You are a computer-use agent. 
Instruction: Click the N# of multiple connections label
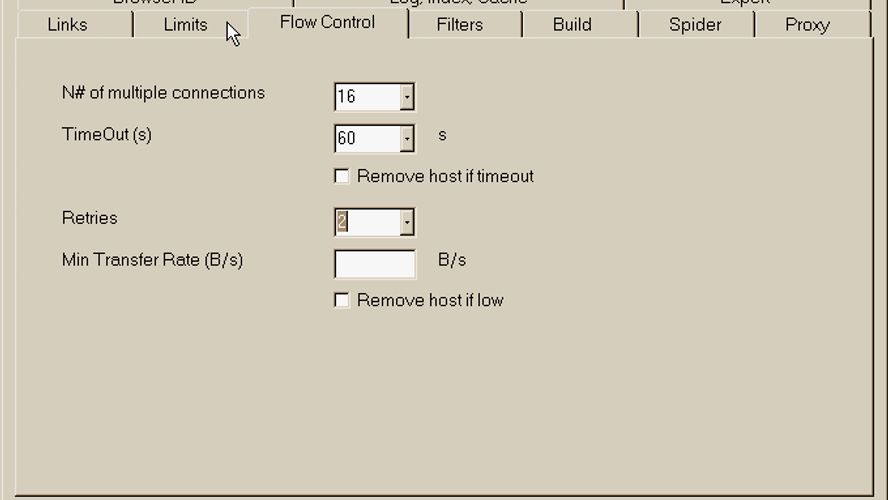coord(163,93)
